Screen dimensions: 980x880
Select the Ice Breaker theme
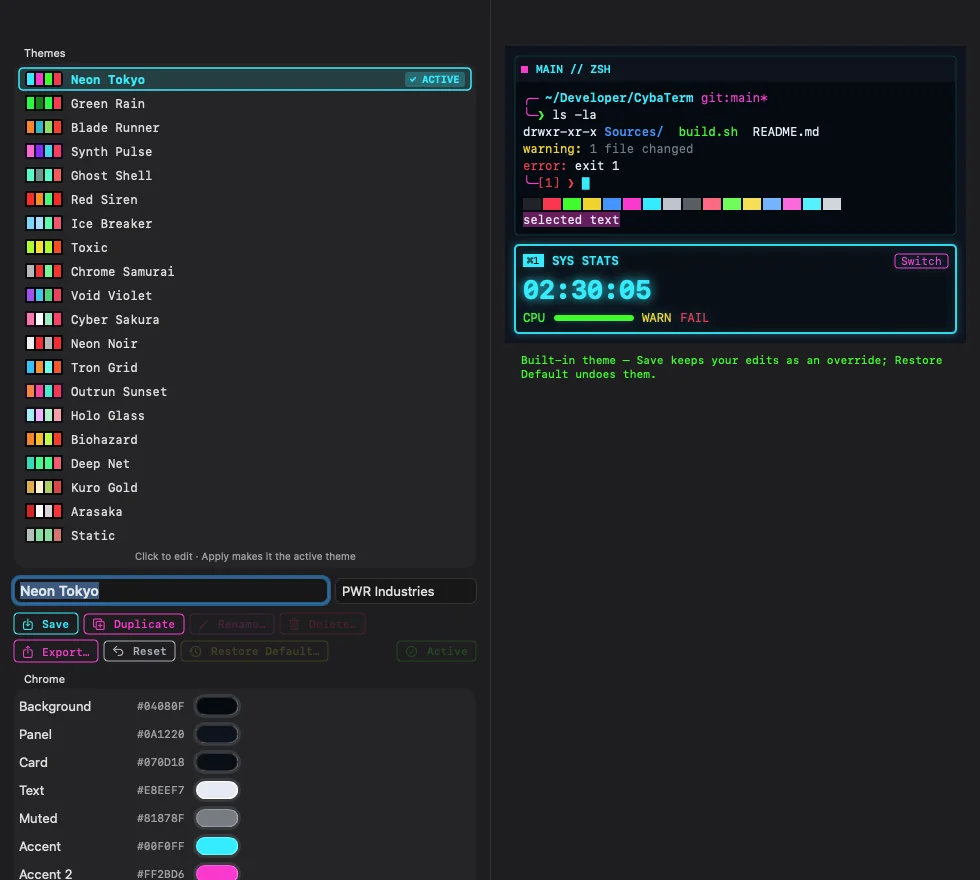point(244,224)
